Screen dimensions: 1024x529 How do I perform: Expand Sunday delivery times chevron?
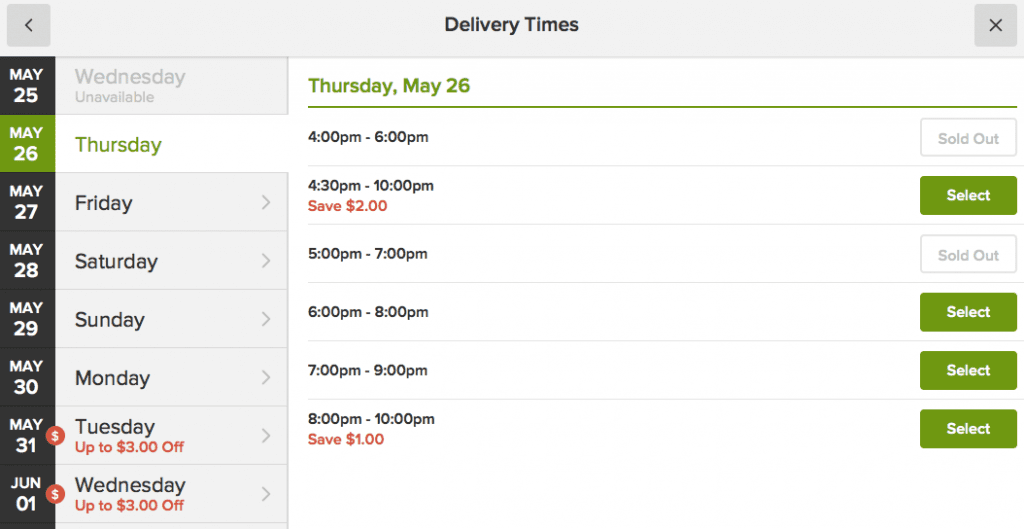pyautogui.click(x=266, y=319)
